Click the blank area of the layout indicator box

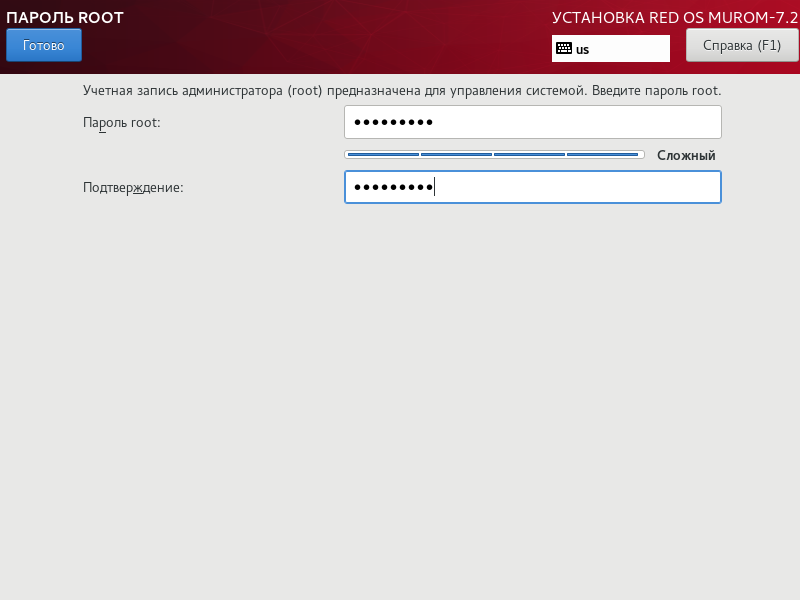tap(630, 49)
